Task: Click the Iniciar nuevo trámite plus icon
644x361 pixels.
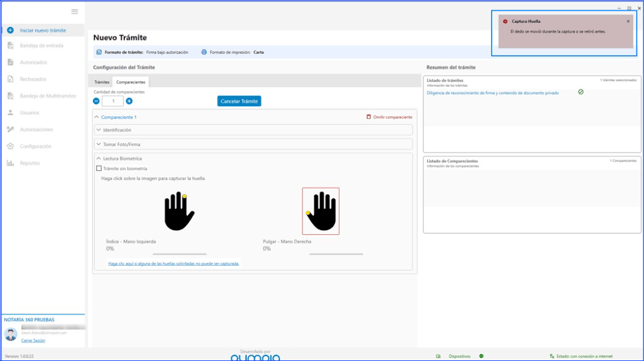Action: click(x=10, y=30)
